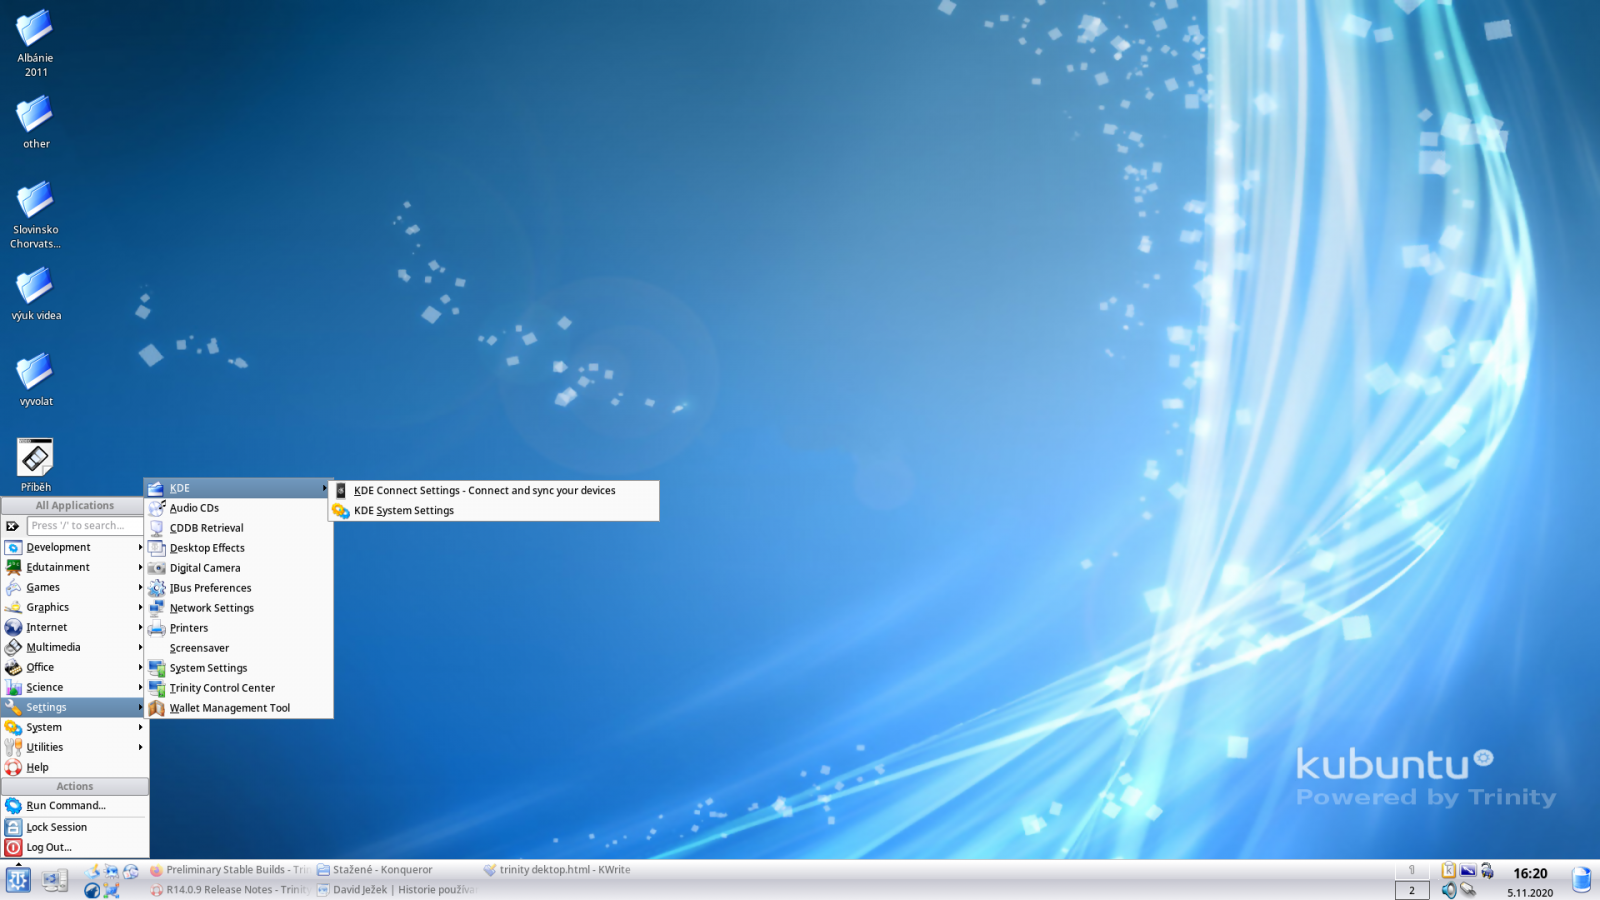Switch to virtual desktop 1 in the pager

(x=1411, y=869)
